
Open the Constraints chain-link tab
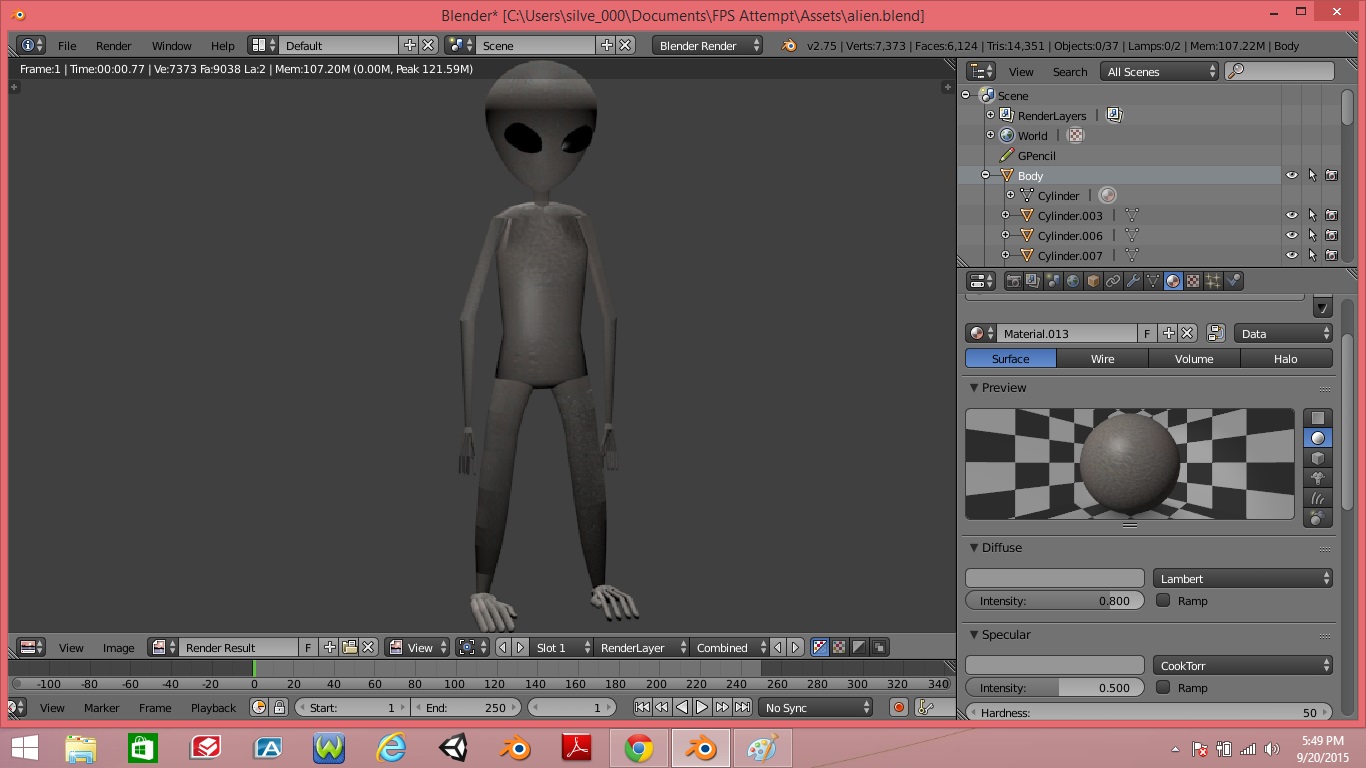pos(1113,282)
